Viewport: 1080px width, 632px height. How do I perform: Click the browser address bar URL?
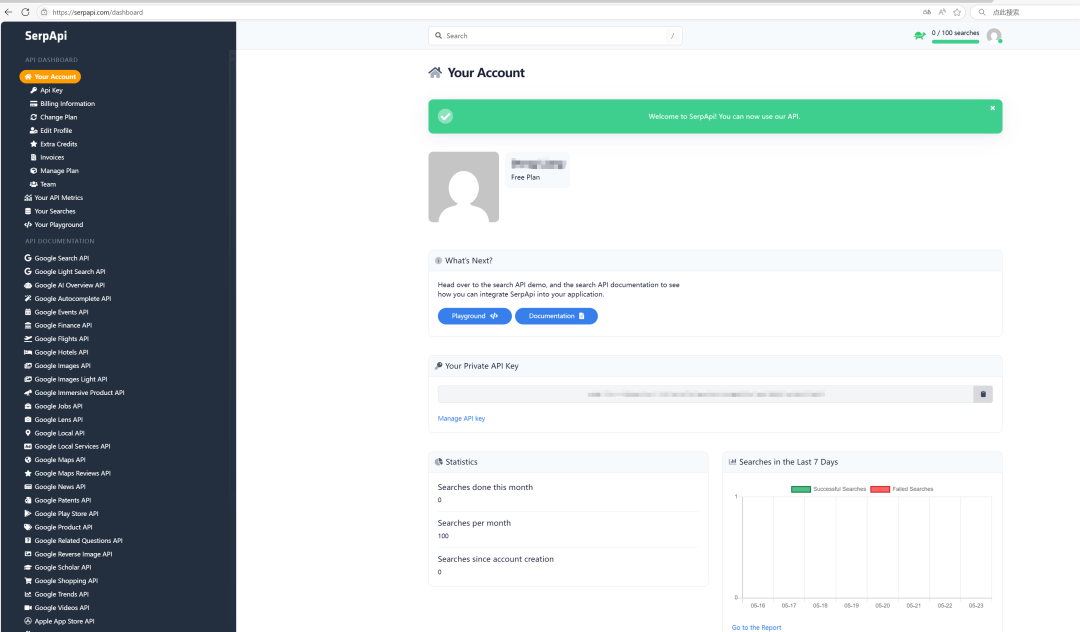tap(98, 12)
